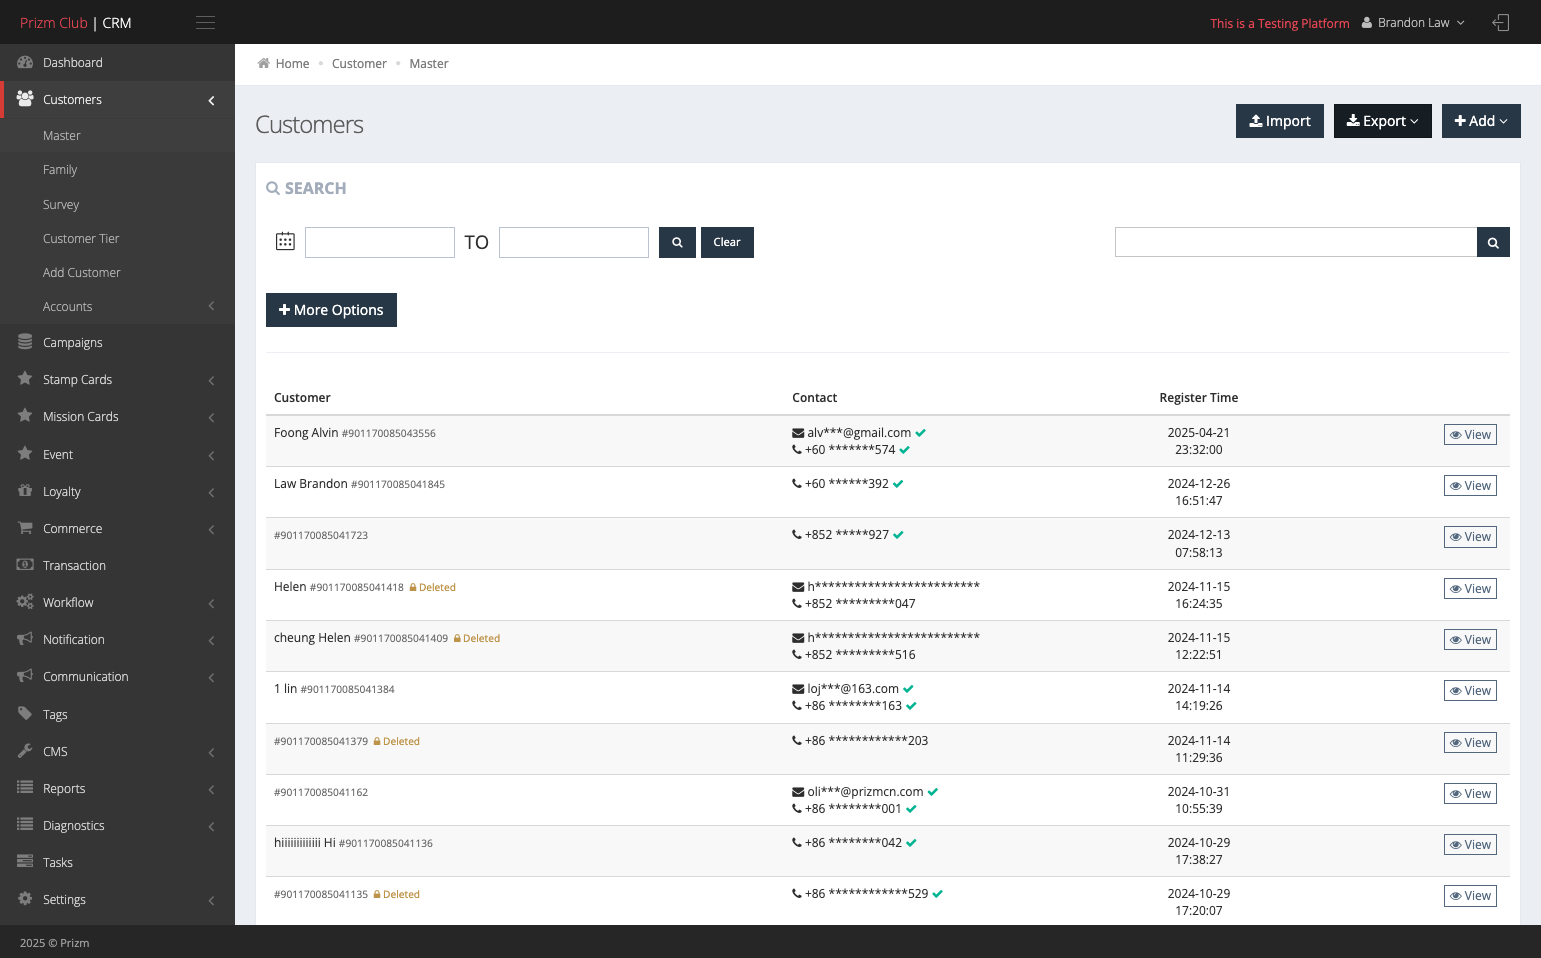The height and width of the screenshot is (958, 1541).
Task: Focus the keyword search text box
Action: [x=1296, y=242]
